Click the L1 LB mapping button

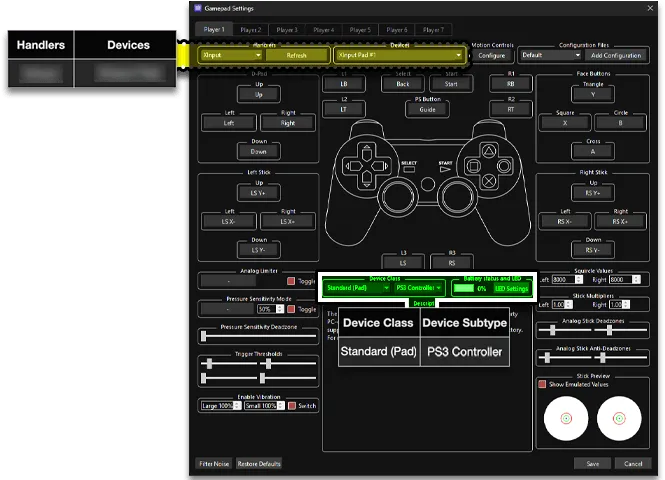click(344, 84)
